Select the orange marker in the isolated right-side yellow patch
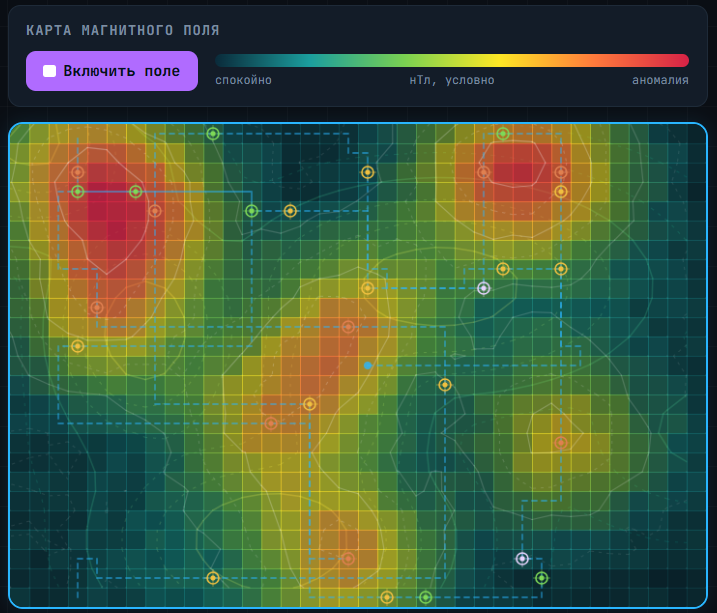The image size is (717, 613). (x=561, y=442)
